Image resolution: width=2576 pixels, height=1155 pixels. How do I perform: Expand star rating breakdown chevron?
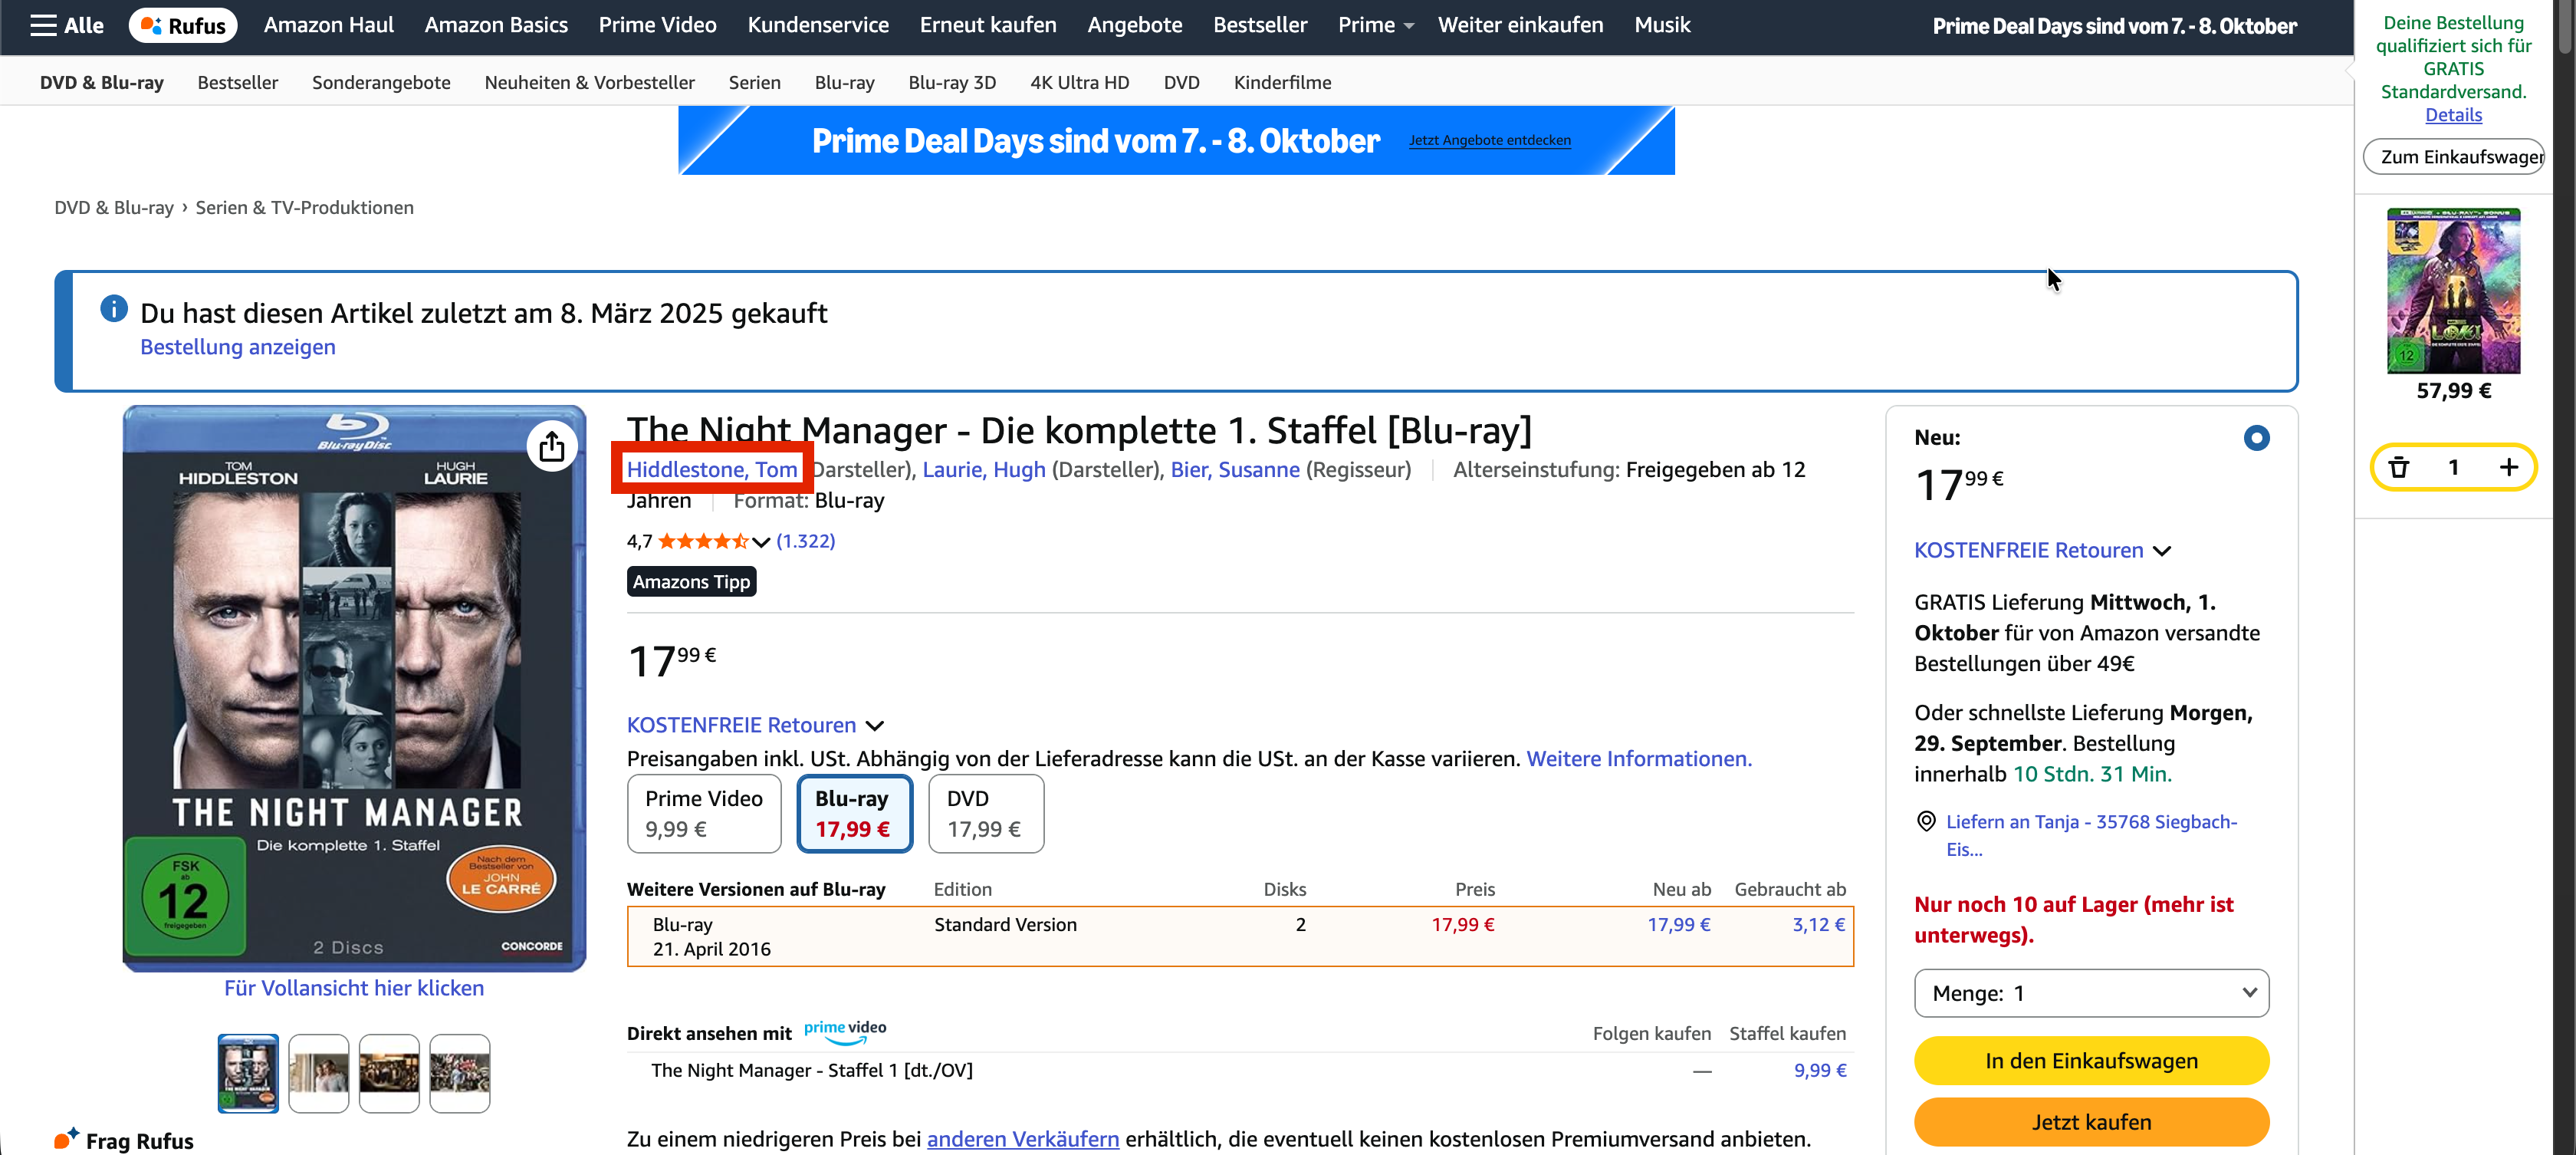click(761, 542)
